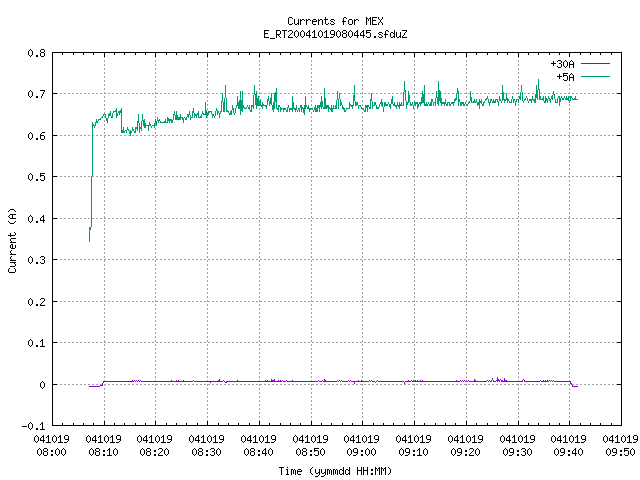Viewport: 640px width, 480px height.
Task: Click the chart title 'Currents for MEX'
Action: point(335,21)
